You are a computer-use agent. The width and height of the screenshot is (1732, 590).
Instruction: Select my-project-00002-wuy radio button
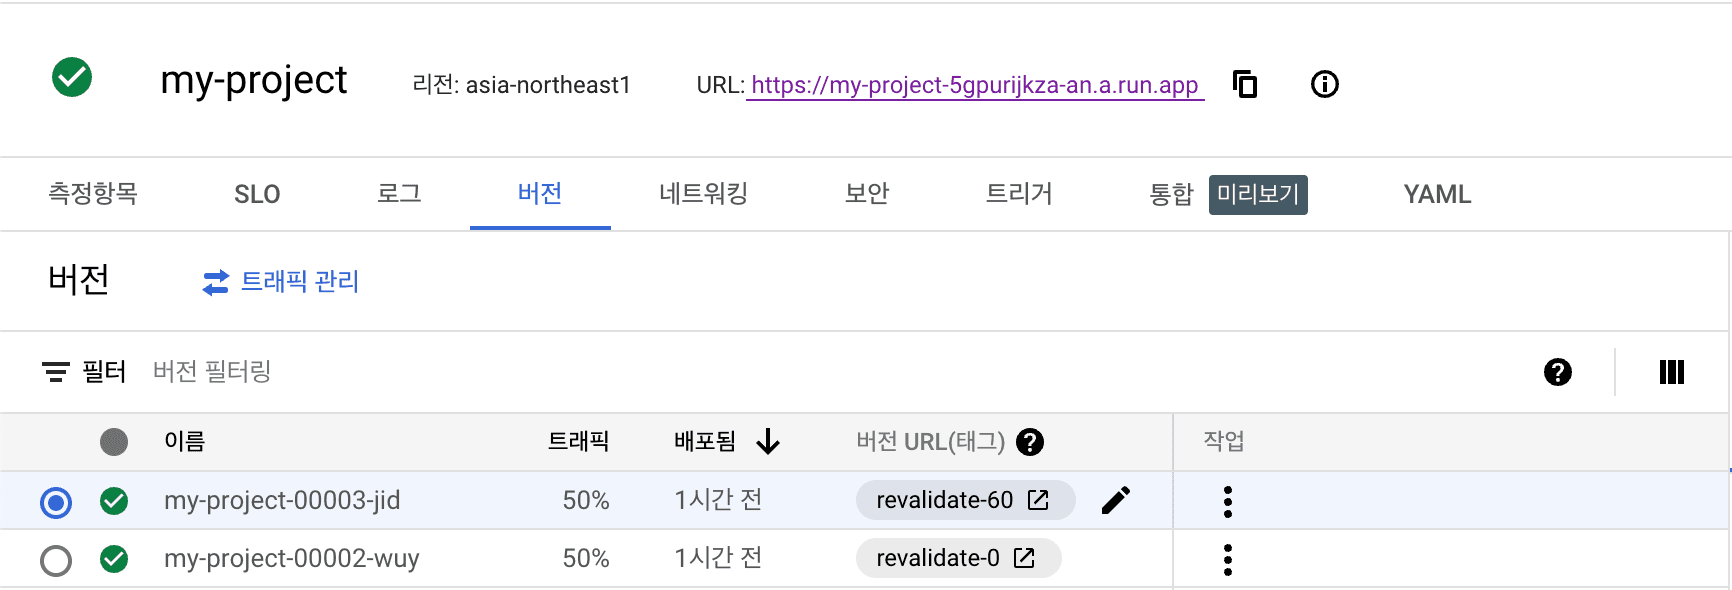click(x=56, y=560)
